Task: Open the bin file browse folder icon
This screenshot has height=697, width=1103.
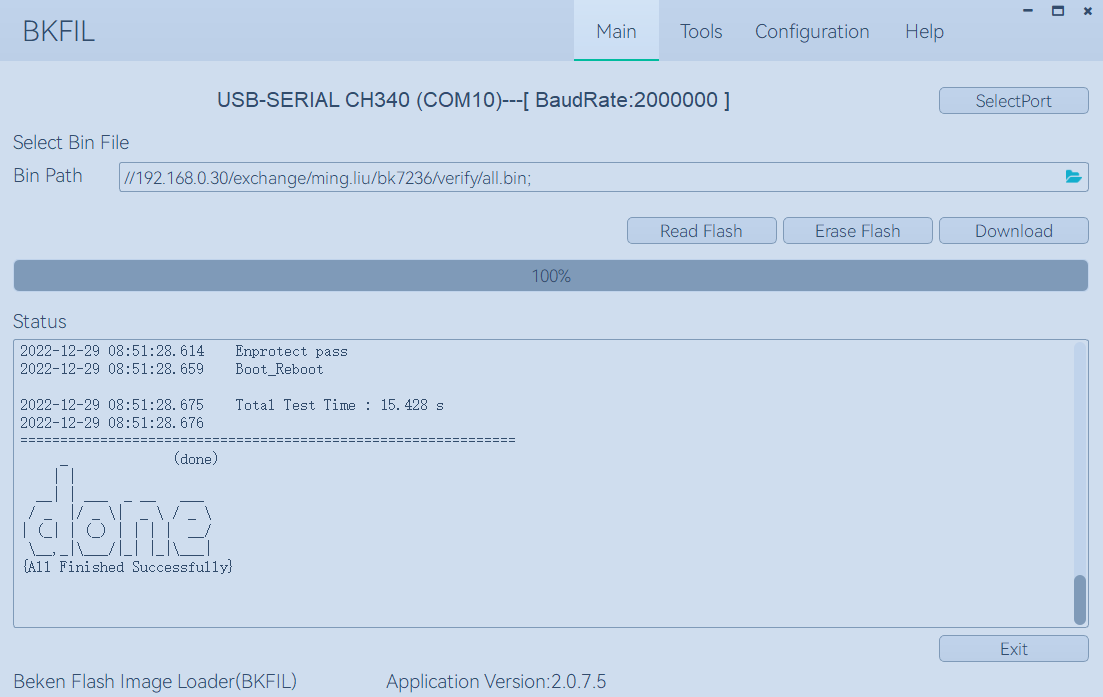Action: [x=1073, y=177]
